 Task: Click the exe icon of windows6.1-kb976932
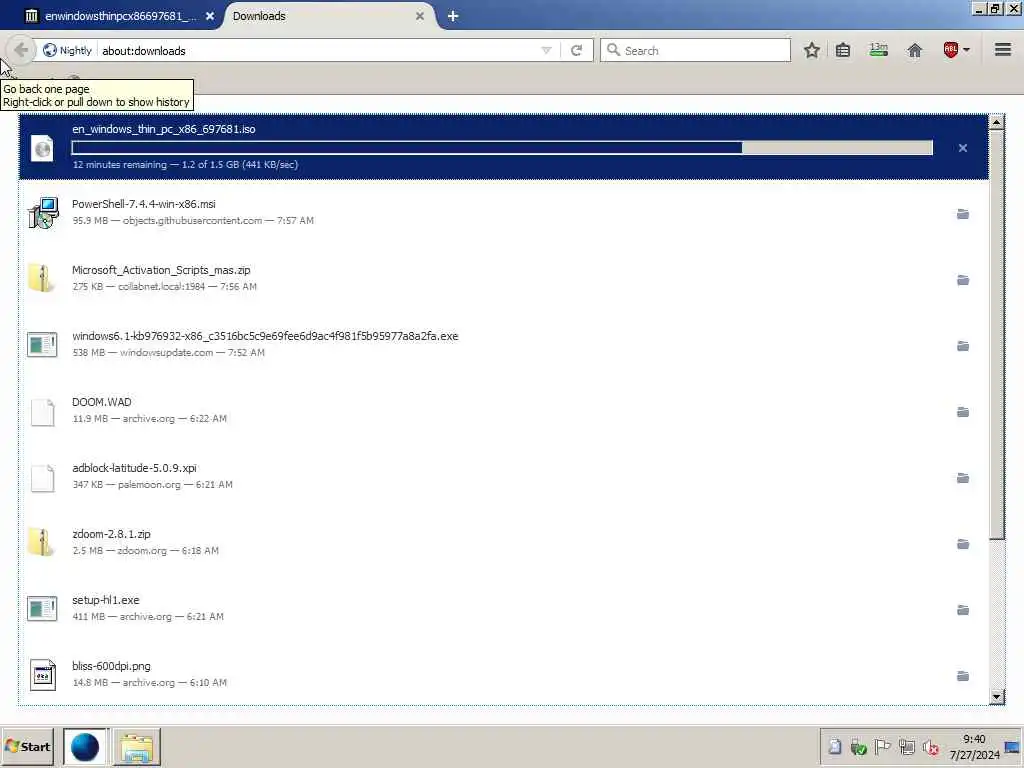click(x=42, y=345)
